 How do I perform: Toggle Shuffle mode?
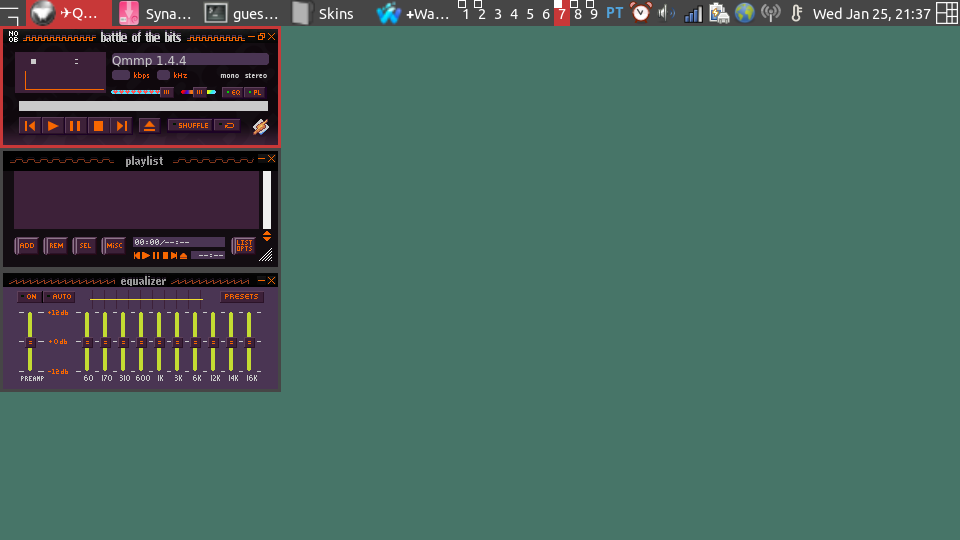pyautogui.click(x=190, y=126)
